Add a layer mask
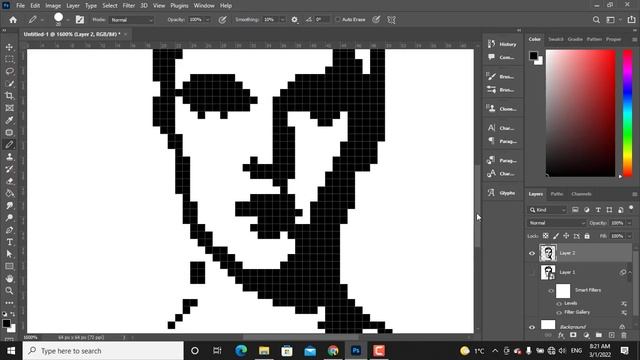The width and height of the screenshot is (640, 360). tap(573, 335)
